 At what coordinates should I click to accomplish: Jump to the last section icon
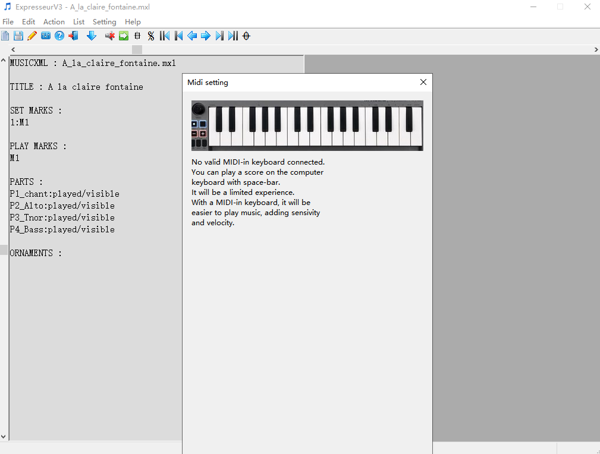[x=233, y=36]
